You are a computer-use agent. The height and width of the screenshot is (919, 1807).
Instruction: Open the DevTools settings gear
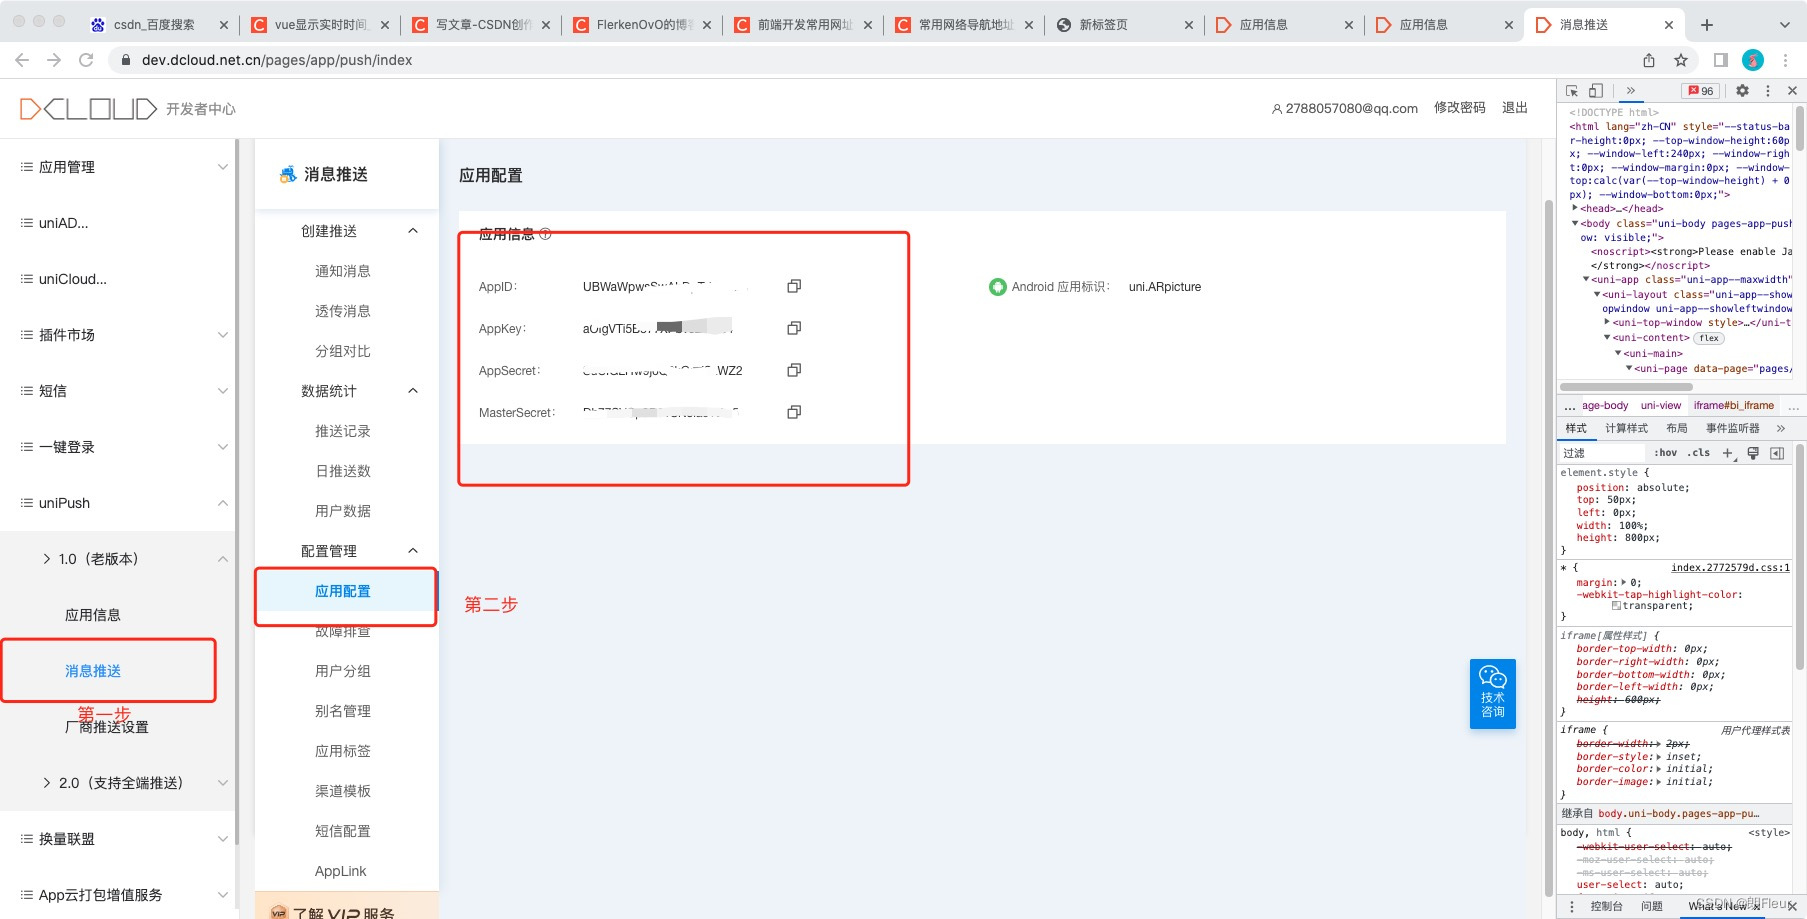pos(1742,91)
